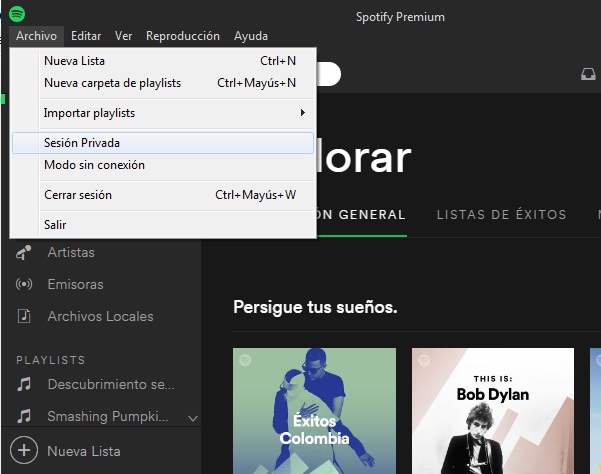Screen dimensions: 601x474
Task: Go to Emisoras in sidebar
Action: [76, 284]
